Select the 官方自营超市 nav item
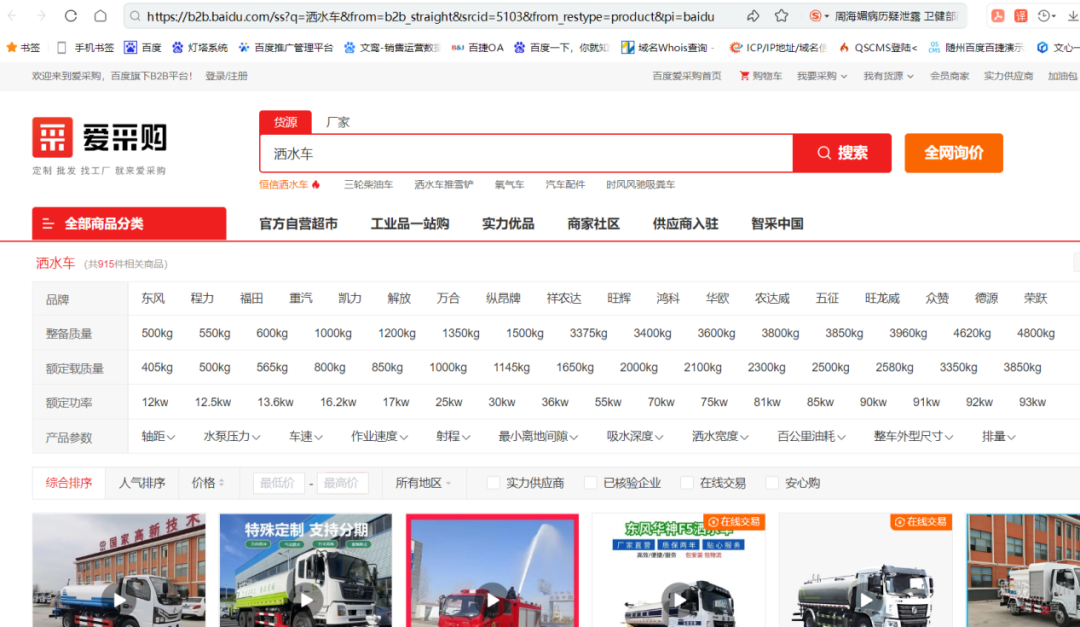 [x=300, y=224]
